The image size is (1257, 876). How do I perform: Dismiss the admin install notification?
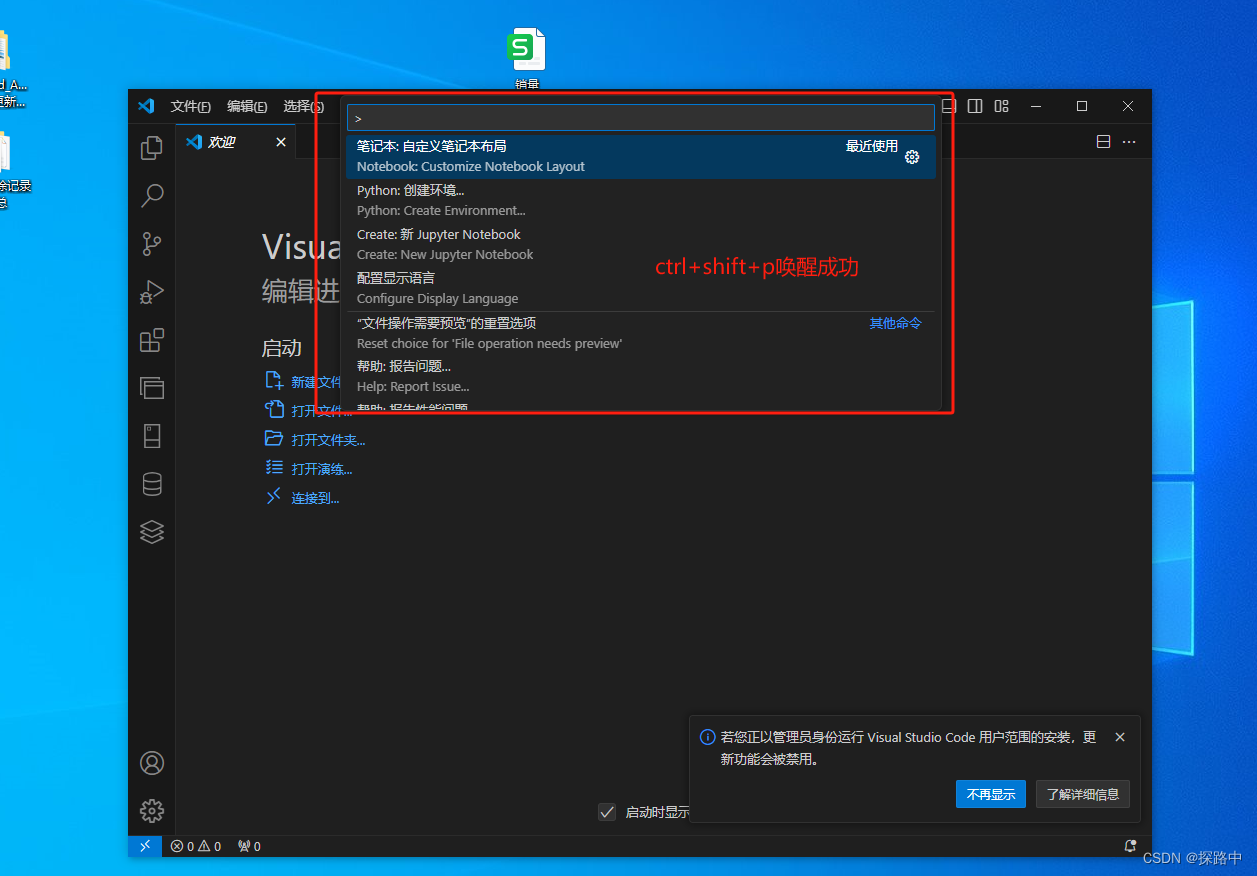[x=1120, y=737]
